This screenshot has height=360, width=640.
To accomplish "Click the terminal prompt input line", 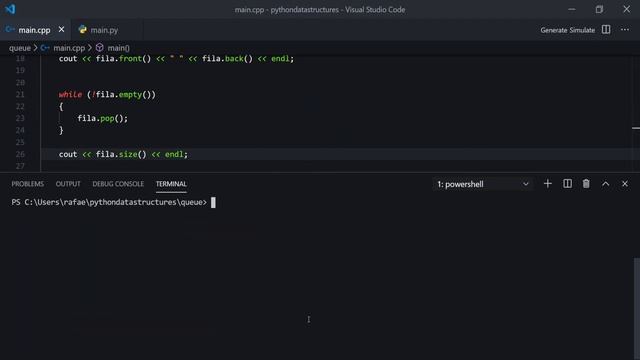I will pos(113,202).
